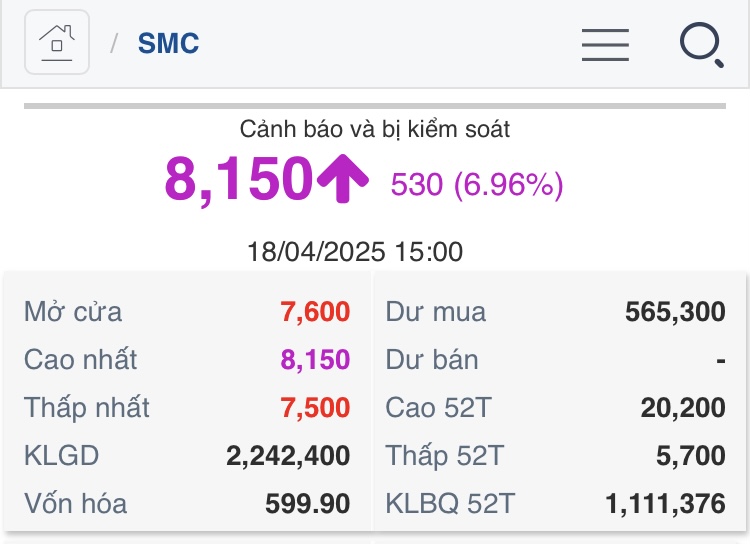Go to the home page icon
750x544 pixels.
(57, 43)
